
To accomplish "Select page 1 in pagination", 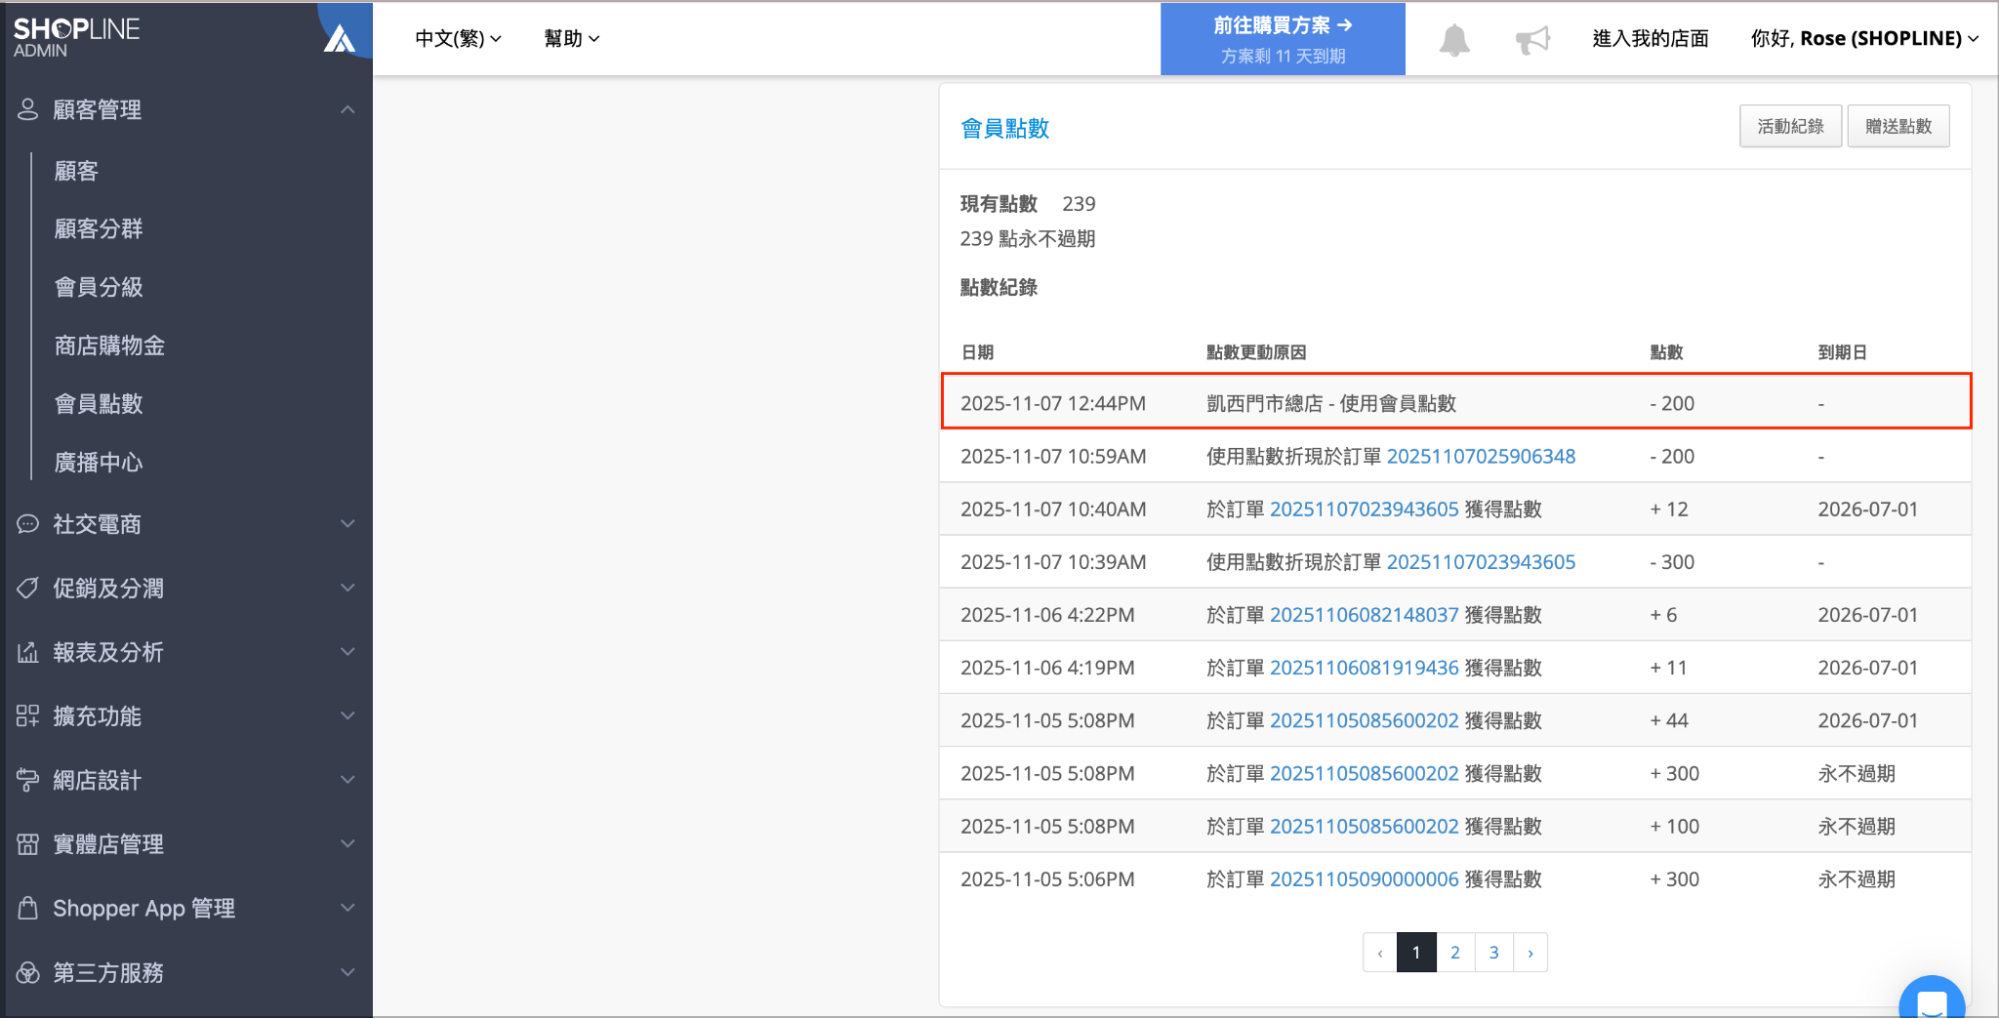I will (x=1416, y=953).
